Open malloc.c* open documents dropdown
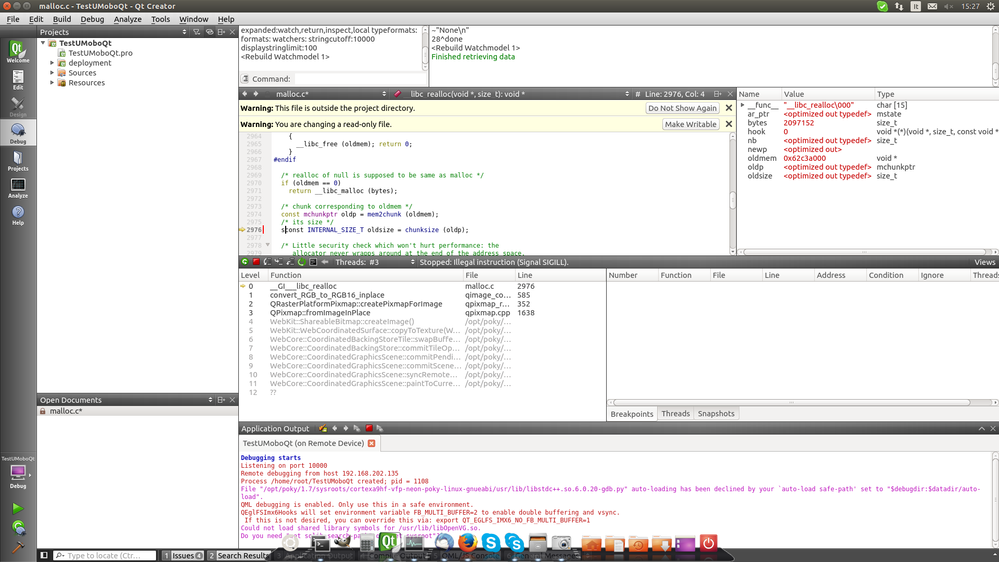999x562 pixels. coord(329,94)
